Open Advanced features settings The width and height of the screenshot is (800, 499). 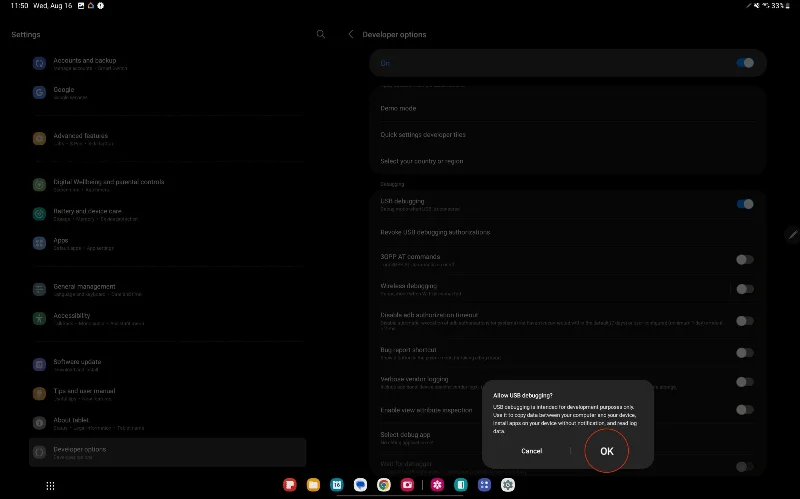167,139
